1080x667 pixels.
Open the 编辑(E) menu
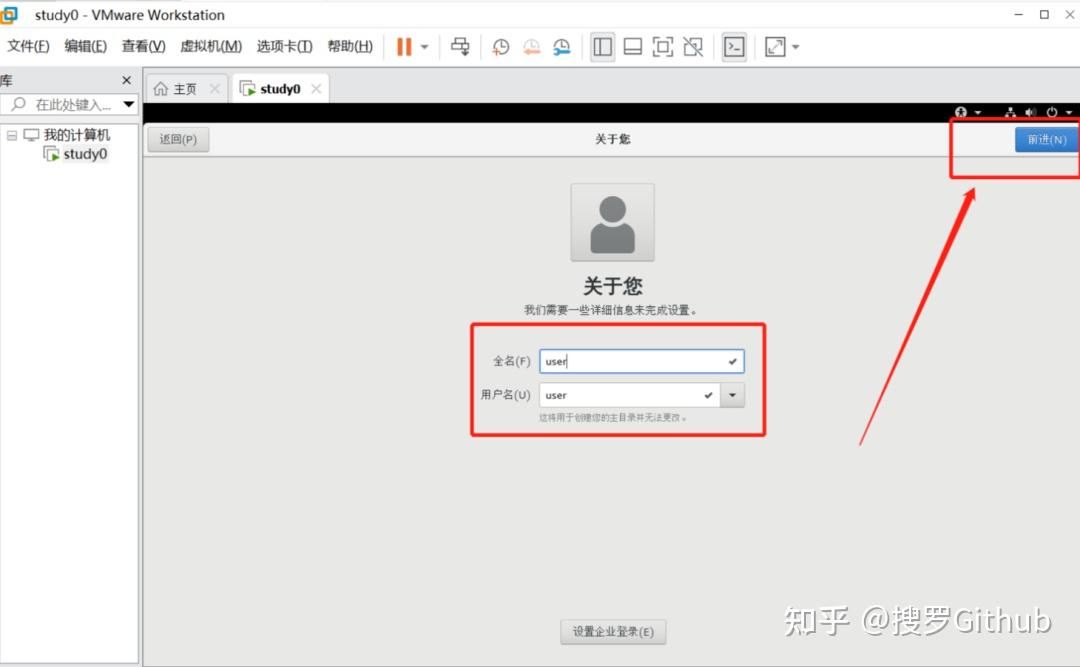(x=85, y=46)
